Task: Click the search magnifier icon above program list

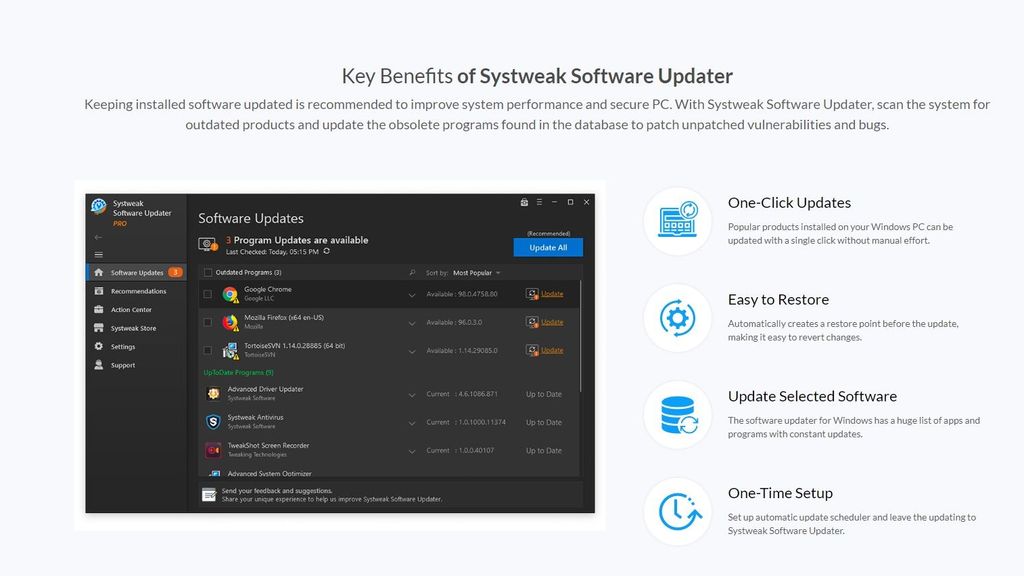Action: pyautogui.click(x=410, y=272)
